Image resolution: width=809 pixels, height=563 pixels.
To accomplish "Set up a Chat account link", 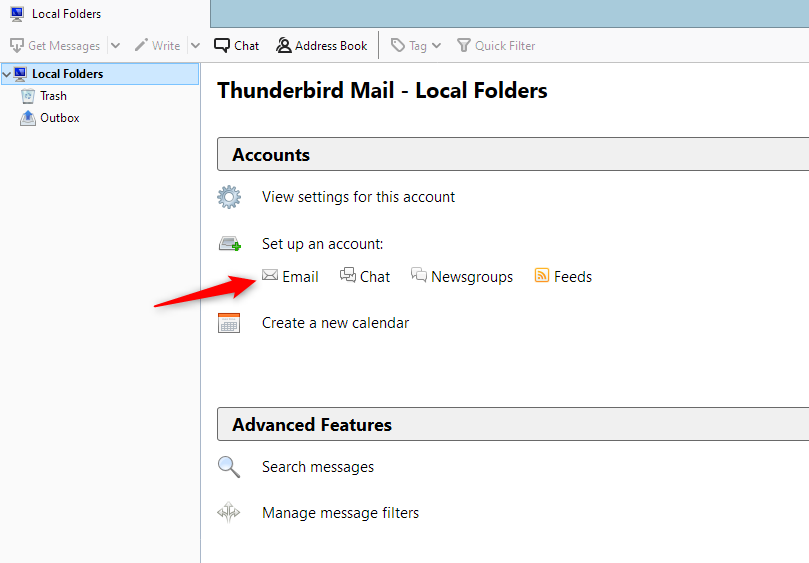I will point(375,277).
